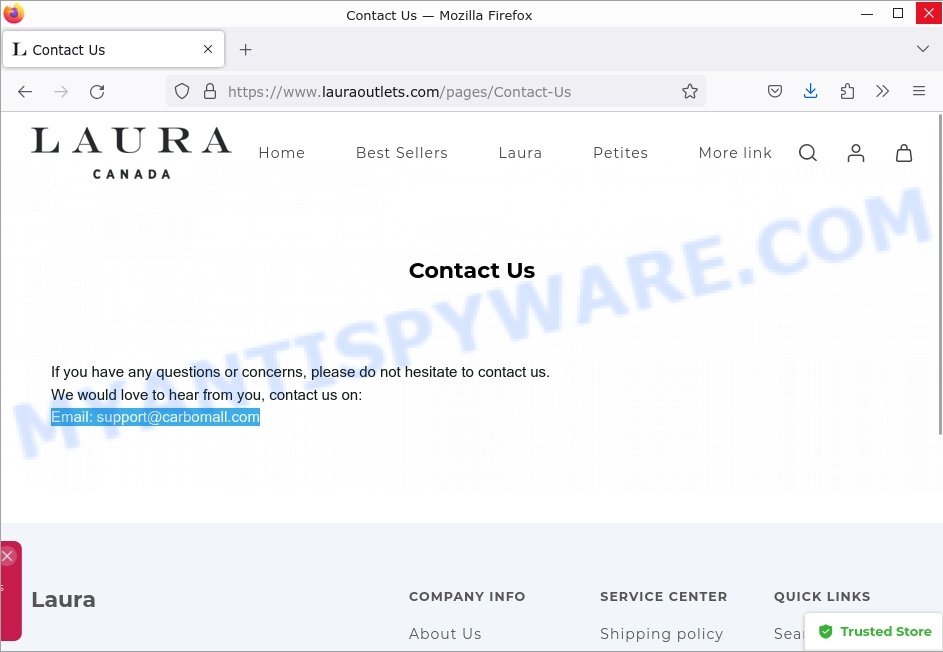Viewport: 943px width, 652px height.
Task: Click the SERVICE CENTER footer heading
Action: pos(663,596)
